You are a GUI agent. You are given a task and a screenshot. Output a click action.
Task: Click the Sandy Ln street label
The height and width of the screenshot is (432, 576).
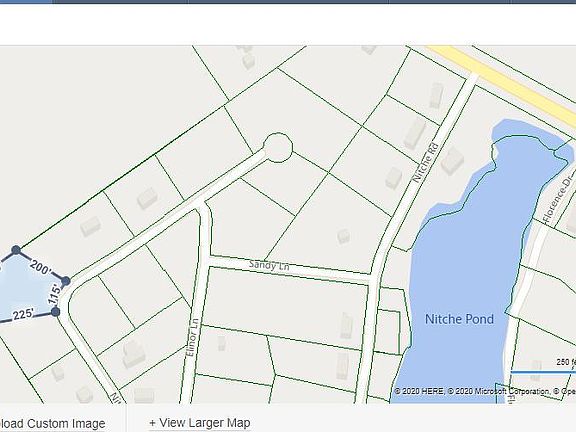tap(269, 265)
